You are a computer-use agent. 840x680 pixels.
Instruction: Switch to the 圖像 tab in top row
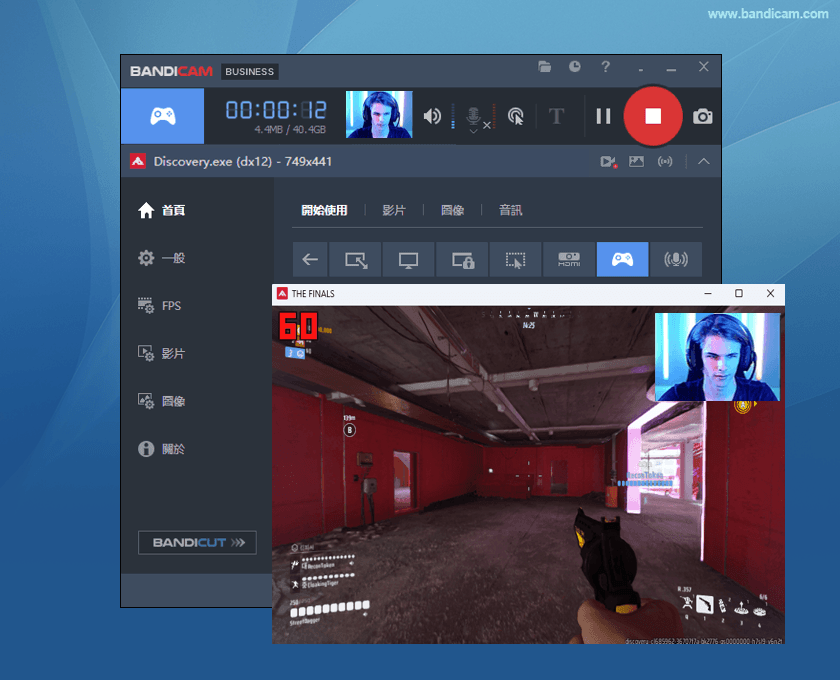tap(452, 210)
